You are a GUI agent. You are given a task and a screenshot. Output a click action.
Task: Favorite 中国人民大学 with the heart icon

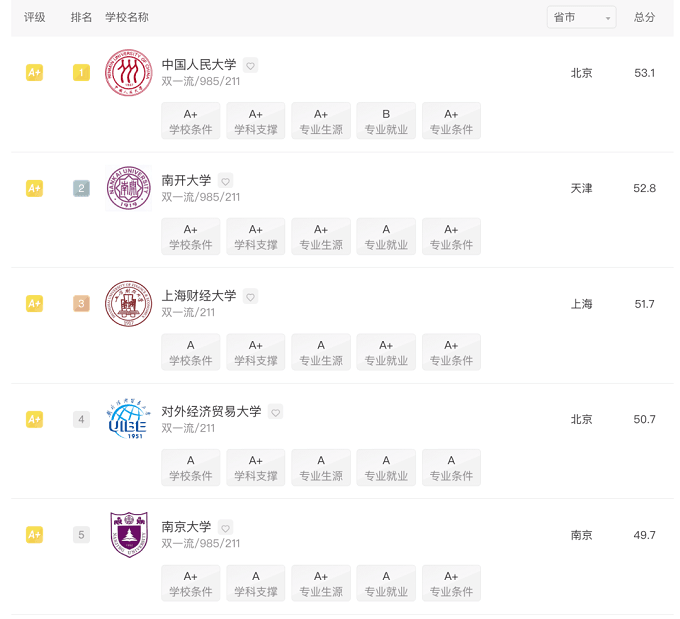tap(251, 65)
